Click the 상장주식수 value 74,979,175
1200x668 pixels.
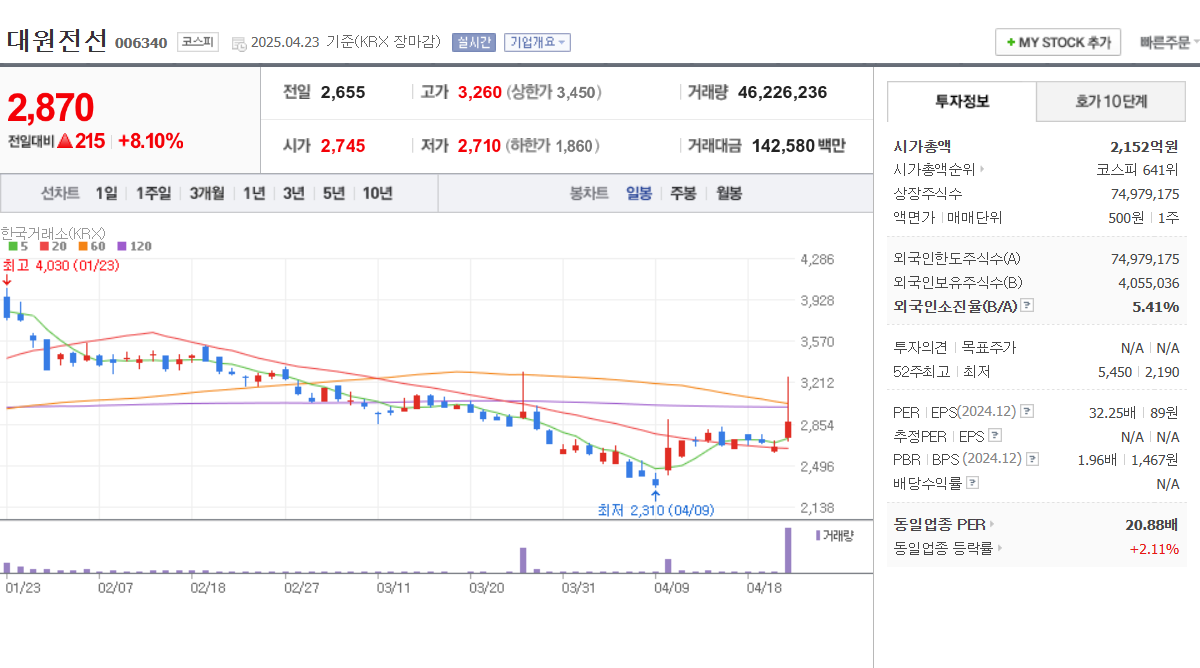[1145, 194]
